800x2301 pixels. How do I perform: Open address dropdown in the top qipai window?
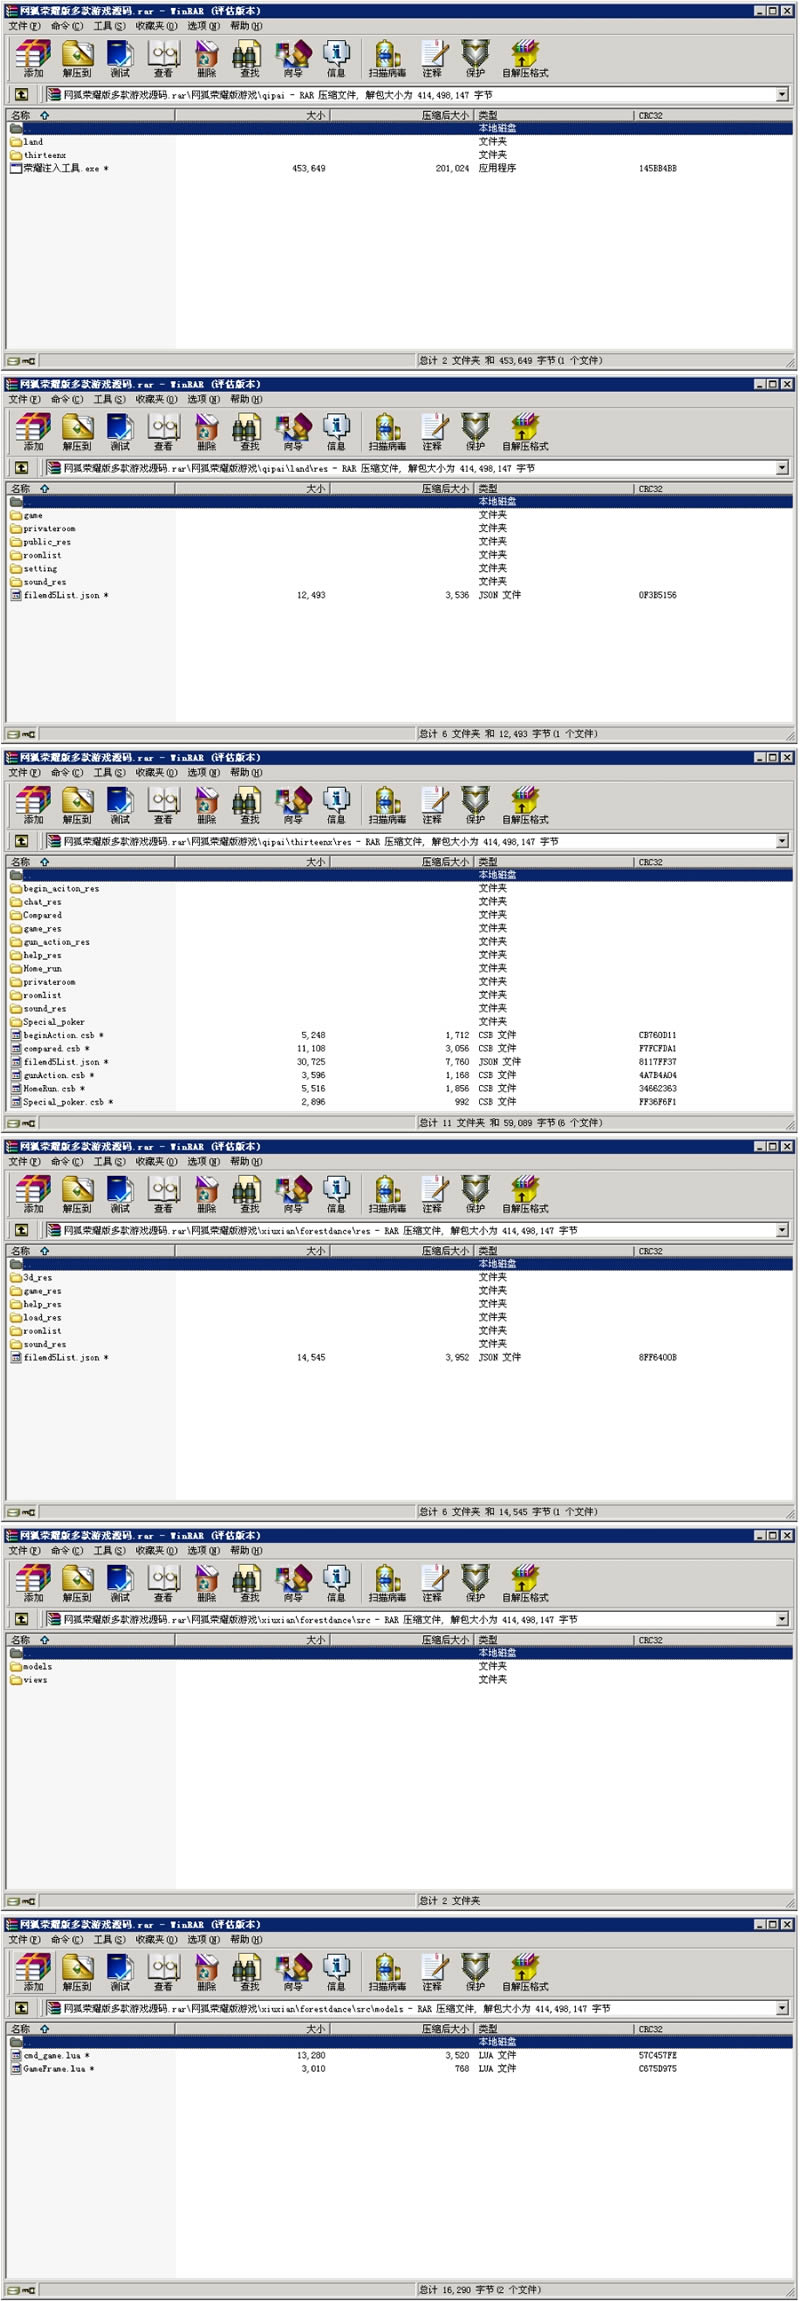pyautogui.click(x=782, y=95)
